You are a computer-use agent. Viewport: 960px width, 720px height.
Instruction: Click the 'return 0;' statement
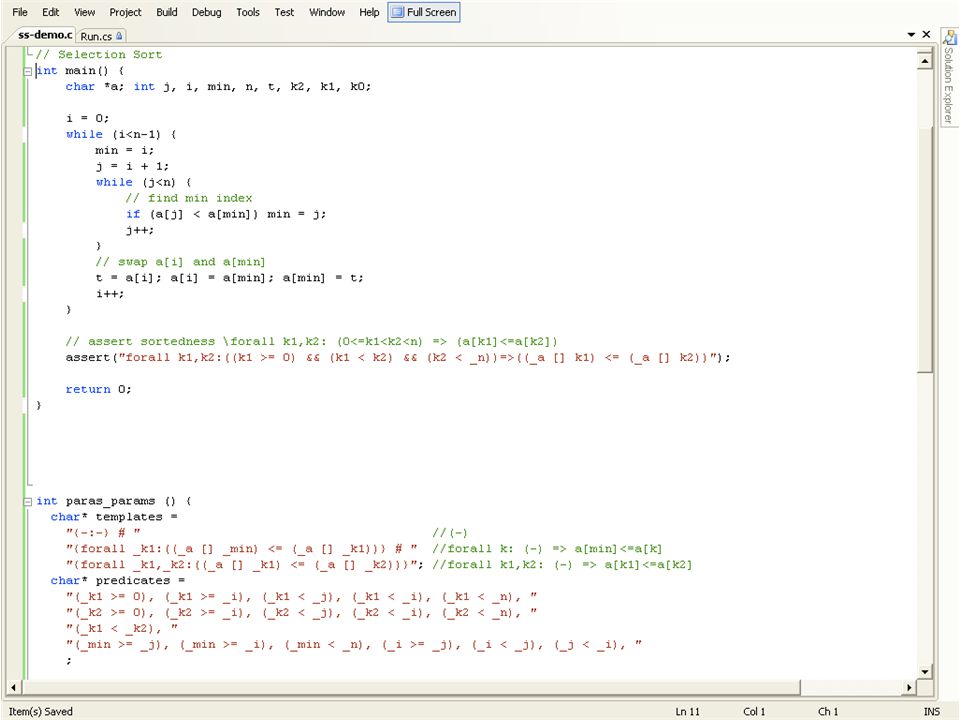tap(99, 389)
